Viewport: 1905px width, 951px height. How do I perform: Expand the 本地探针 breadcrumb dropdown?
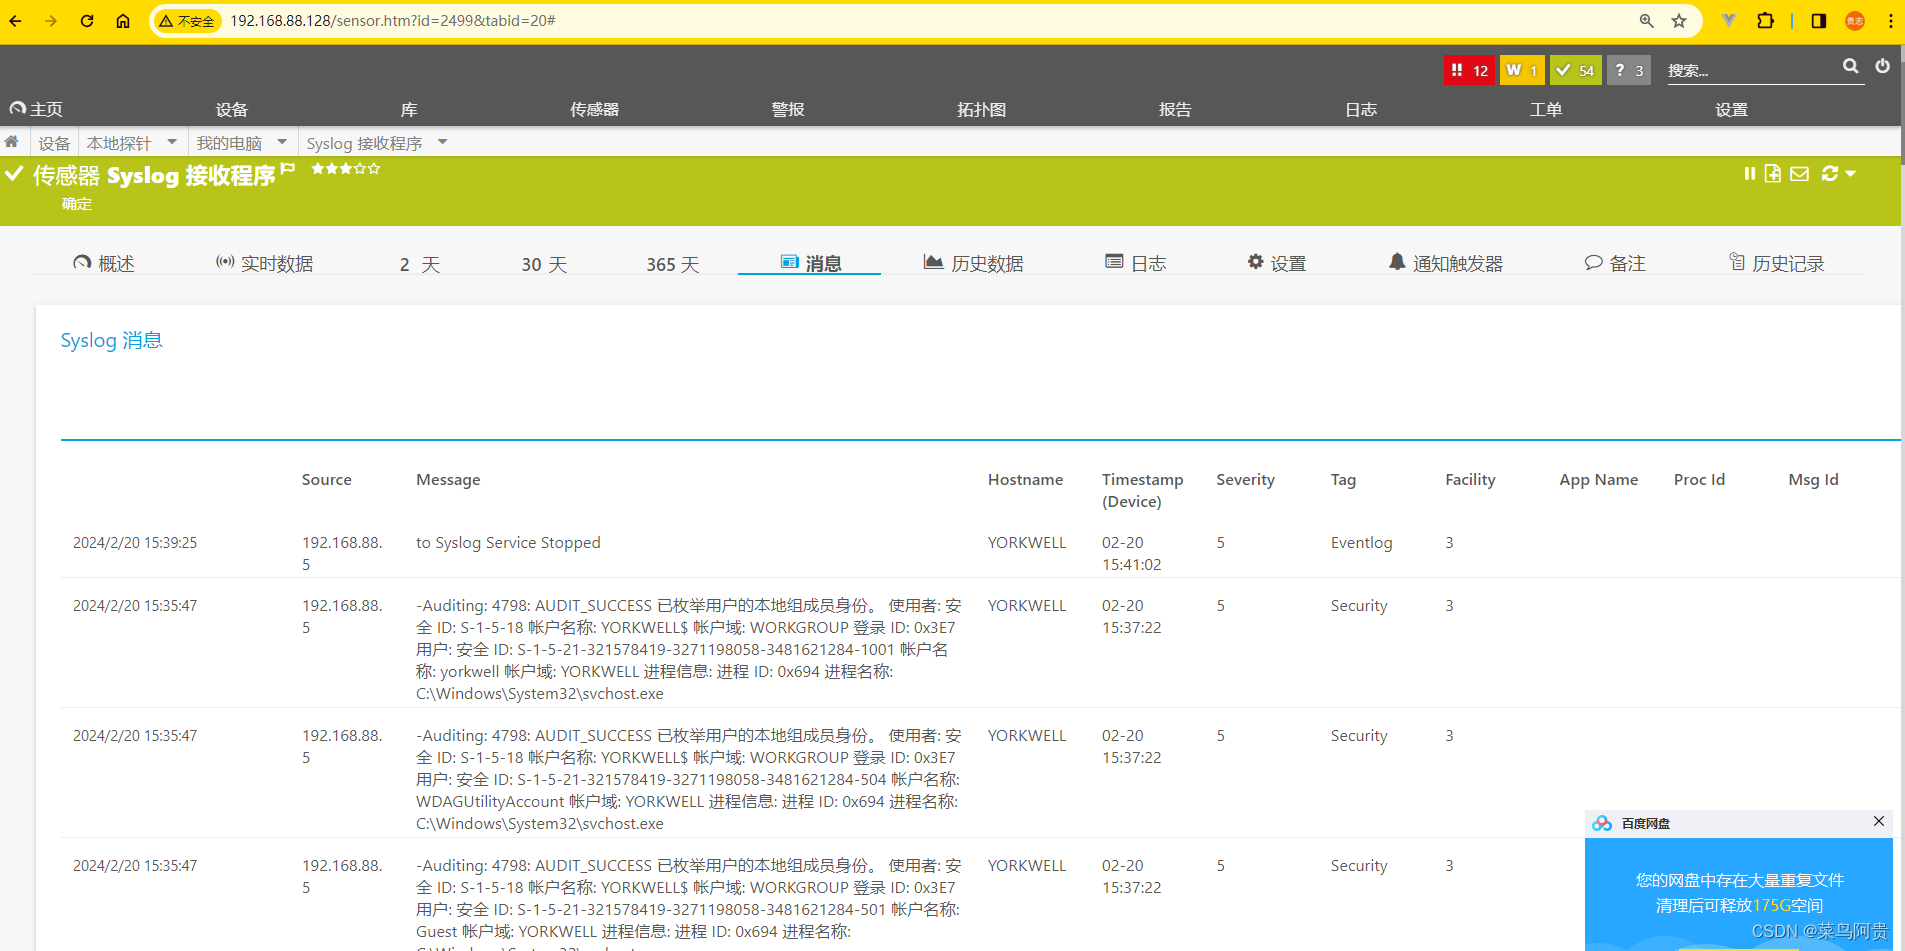[x=172, y=142]
